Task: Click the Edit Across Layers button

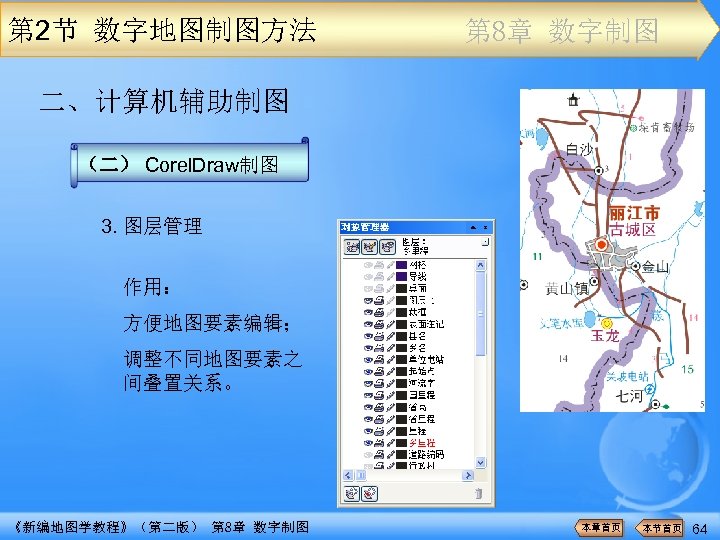Action: [x=370, y=247]
